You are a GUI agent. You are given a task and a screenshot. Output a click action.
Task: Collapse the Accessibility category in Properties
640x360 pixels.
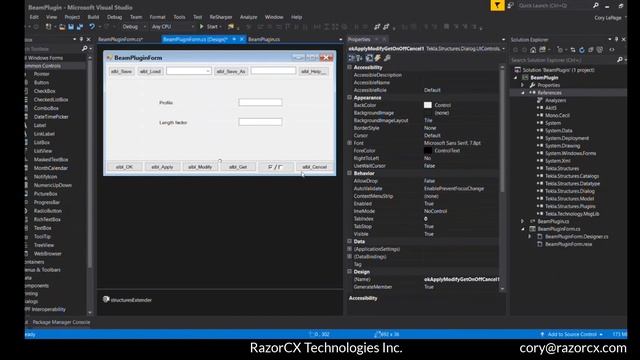click(350, 67)
